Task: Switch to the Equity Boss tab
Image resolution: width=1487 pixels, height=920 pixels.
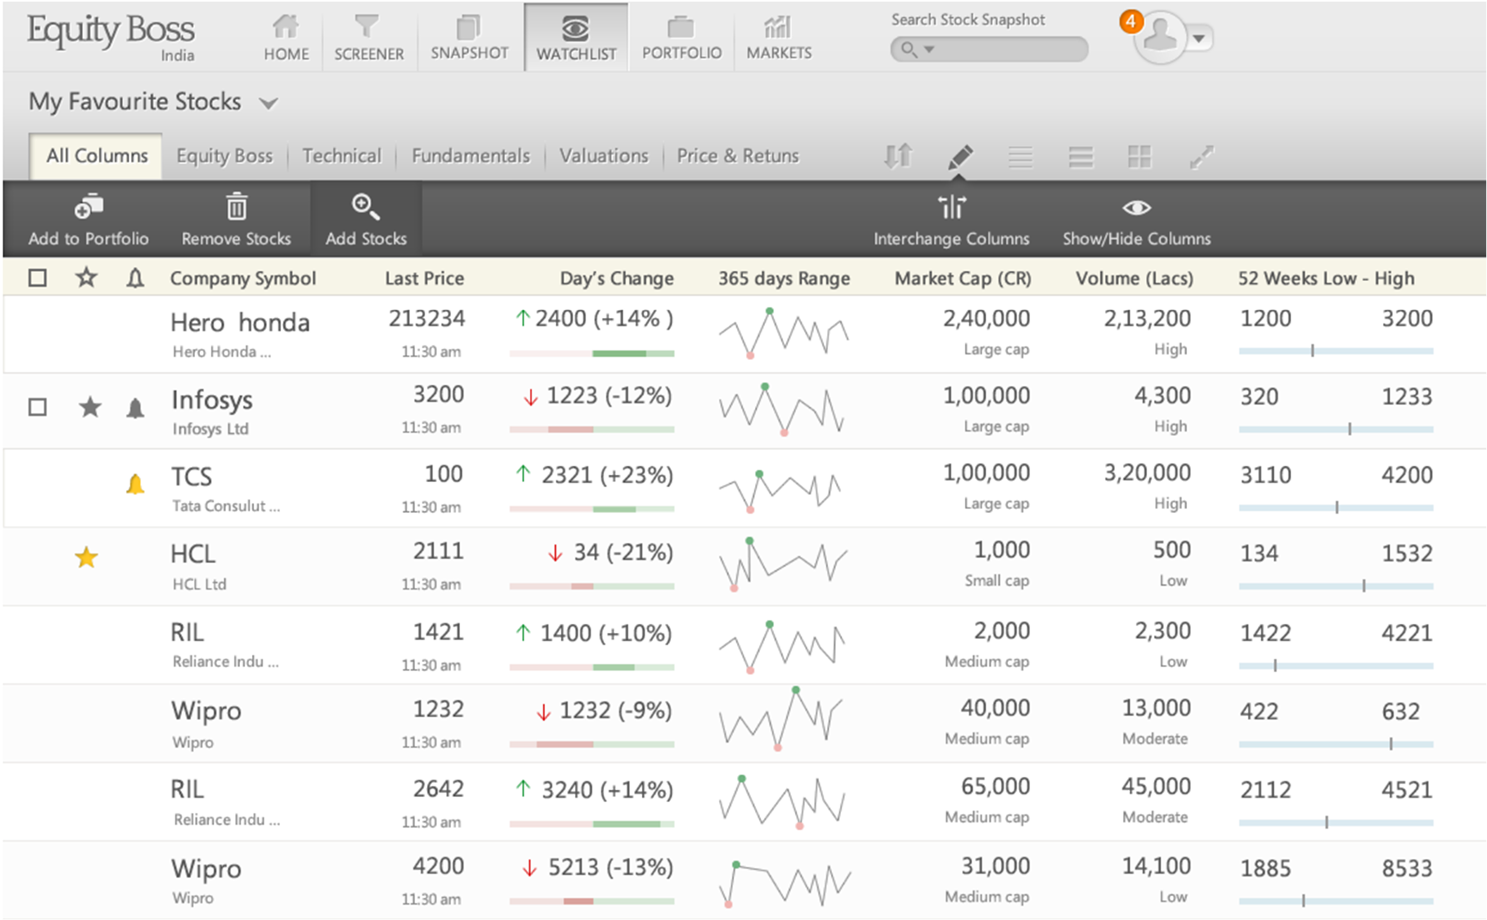Action: click(x=224, y=156)
